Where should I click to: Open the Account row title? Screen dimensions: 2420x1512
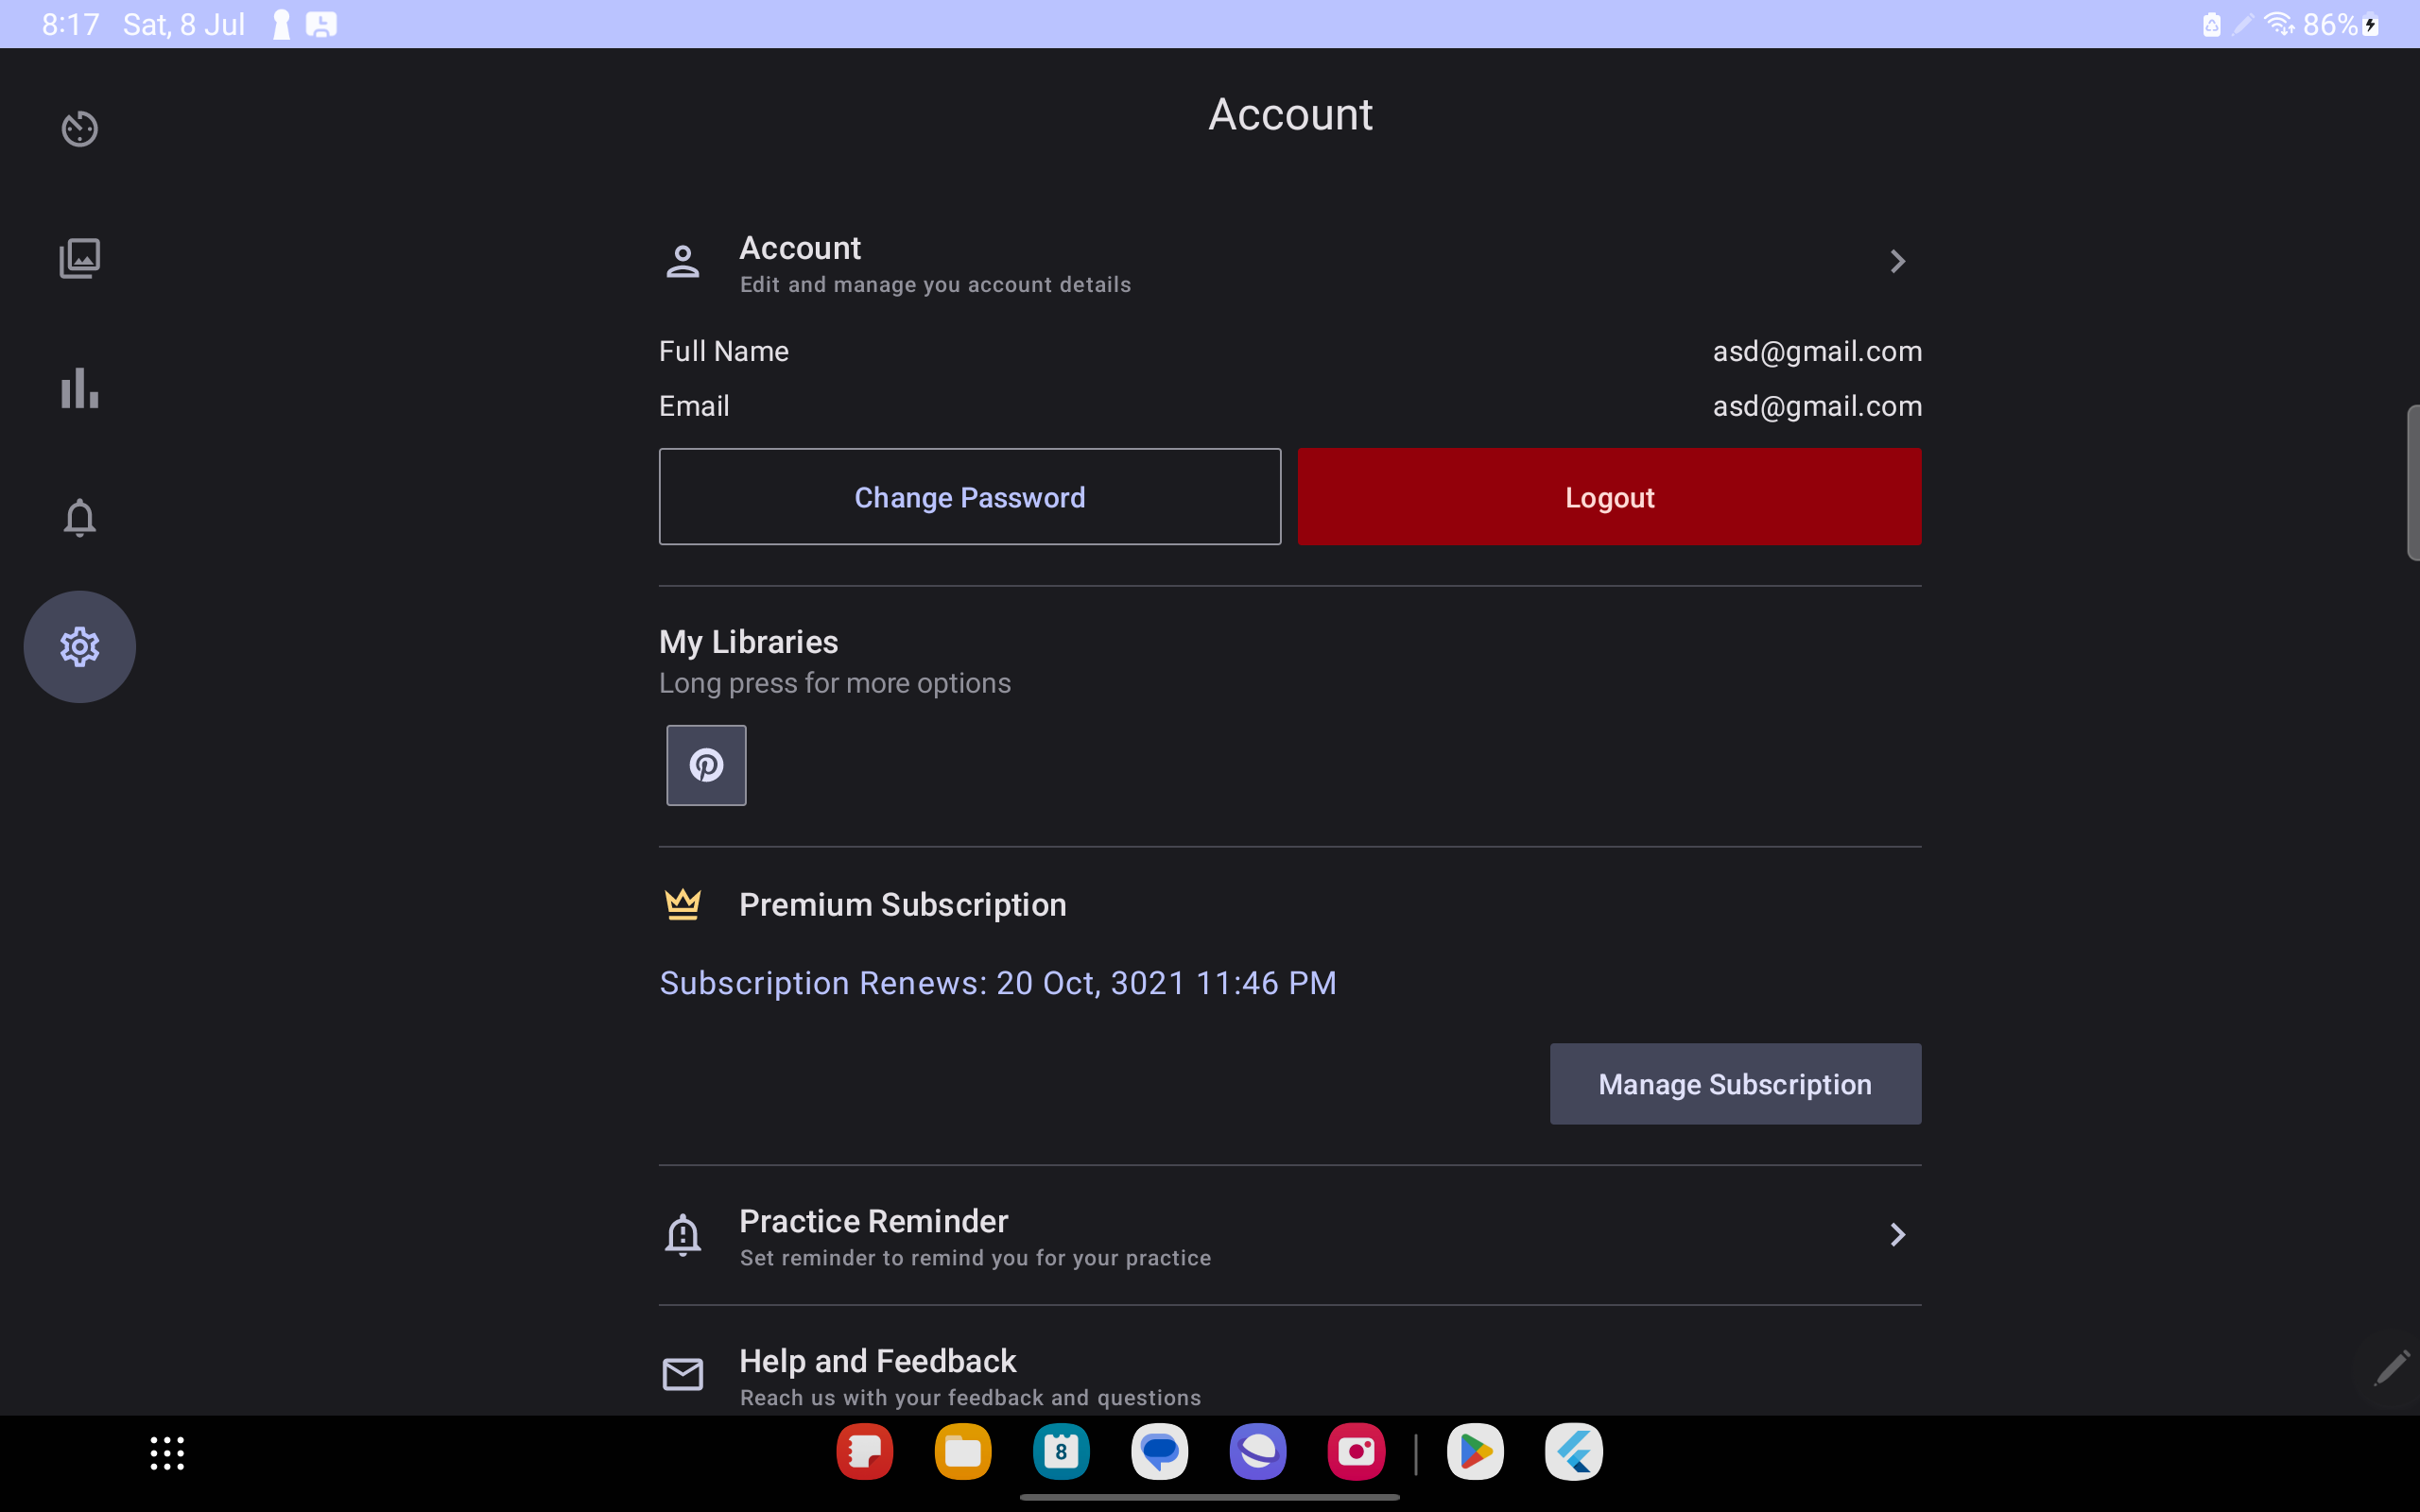click(800, 248)
